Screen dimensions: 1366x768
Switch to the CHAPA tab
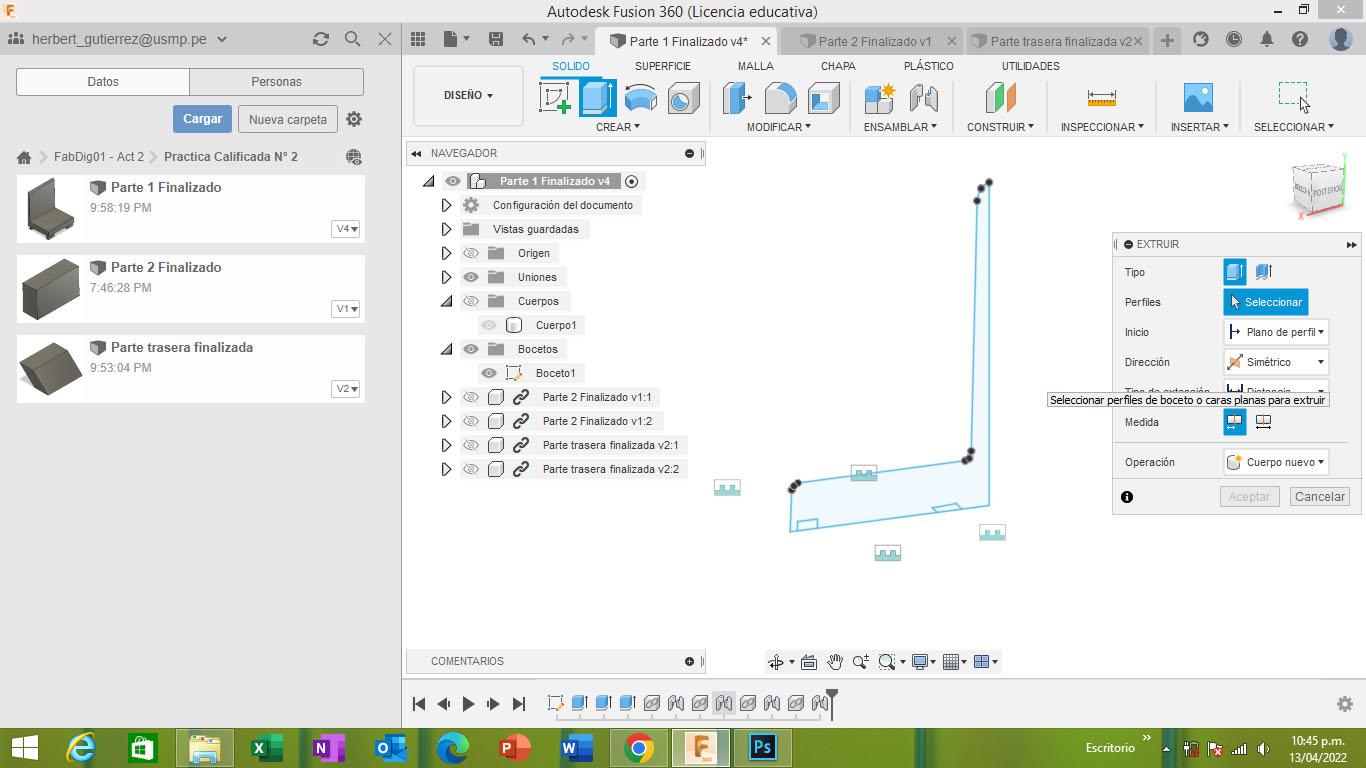pos(838,66)
